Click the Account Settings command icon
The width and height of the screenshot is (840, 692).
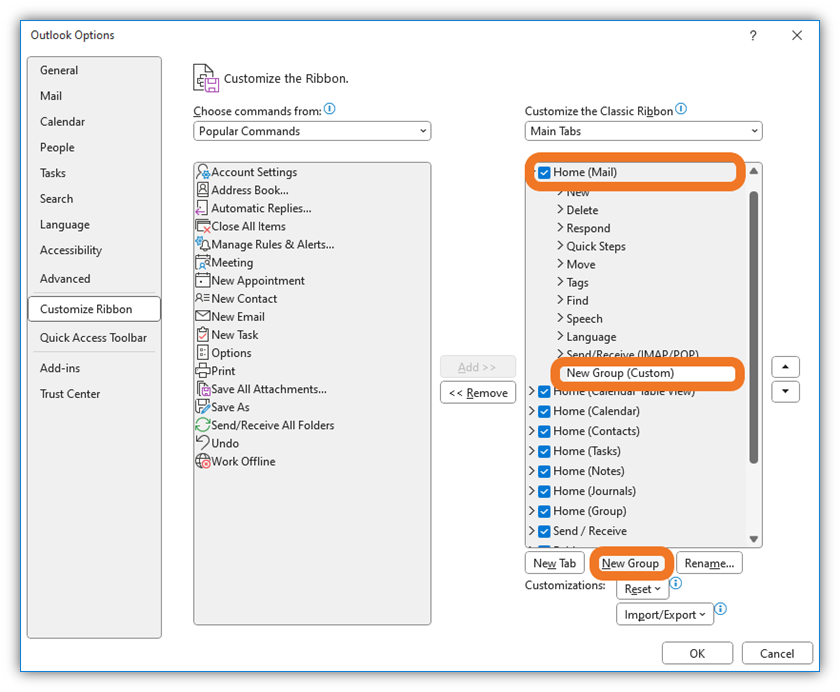(202, 172)
